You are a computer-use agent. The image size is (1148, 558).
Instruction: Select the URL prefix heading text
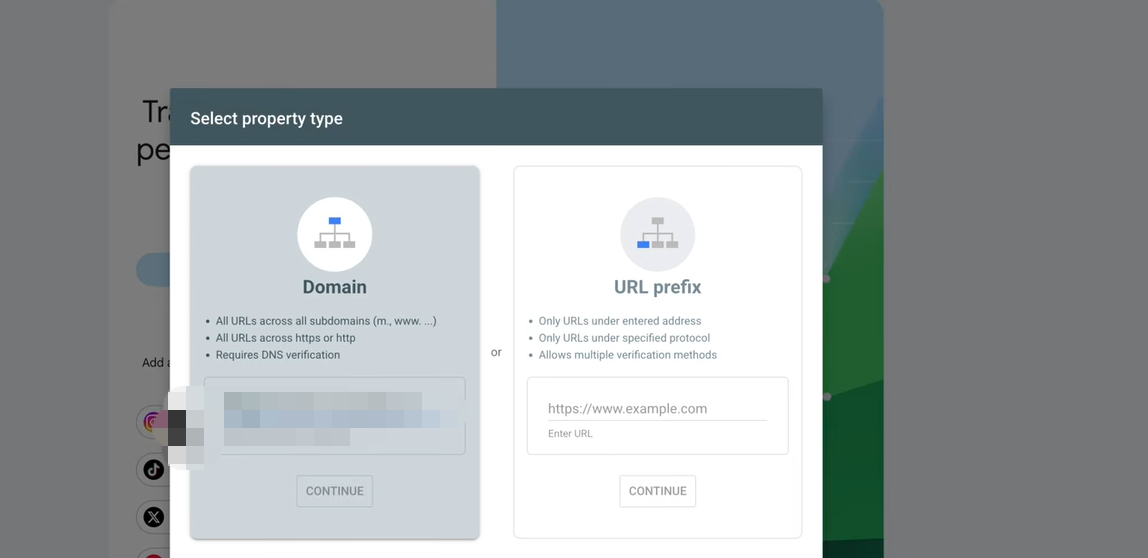pos(657,287)
